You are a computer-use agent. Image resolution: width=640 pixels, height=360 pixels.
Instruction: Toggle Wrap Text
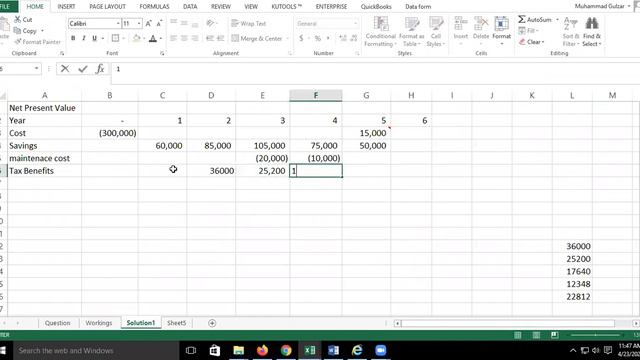(x=249, y=24)
